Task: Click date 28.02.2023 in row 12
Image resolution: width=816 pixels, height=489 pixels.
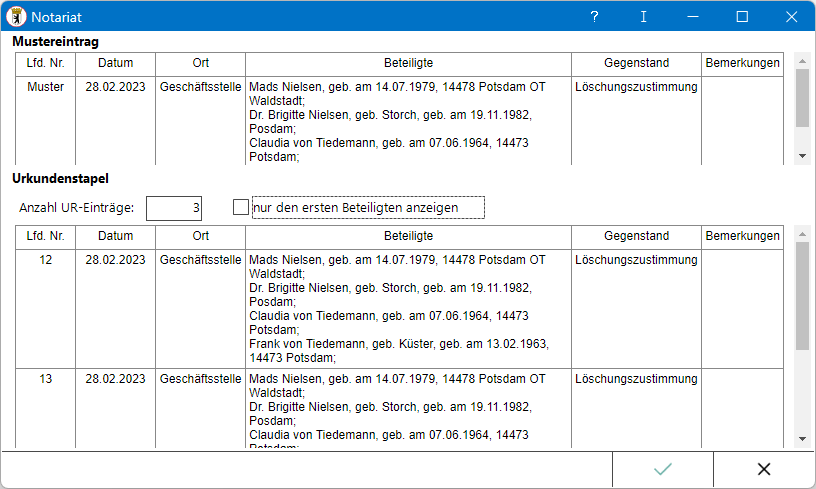Action: pos(116,260)
